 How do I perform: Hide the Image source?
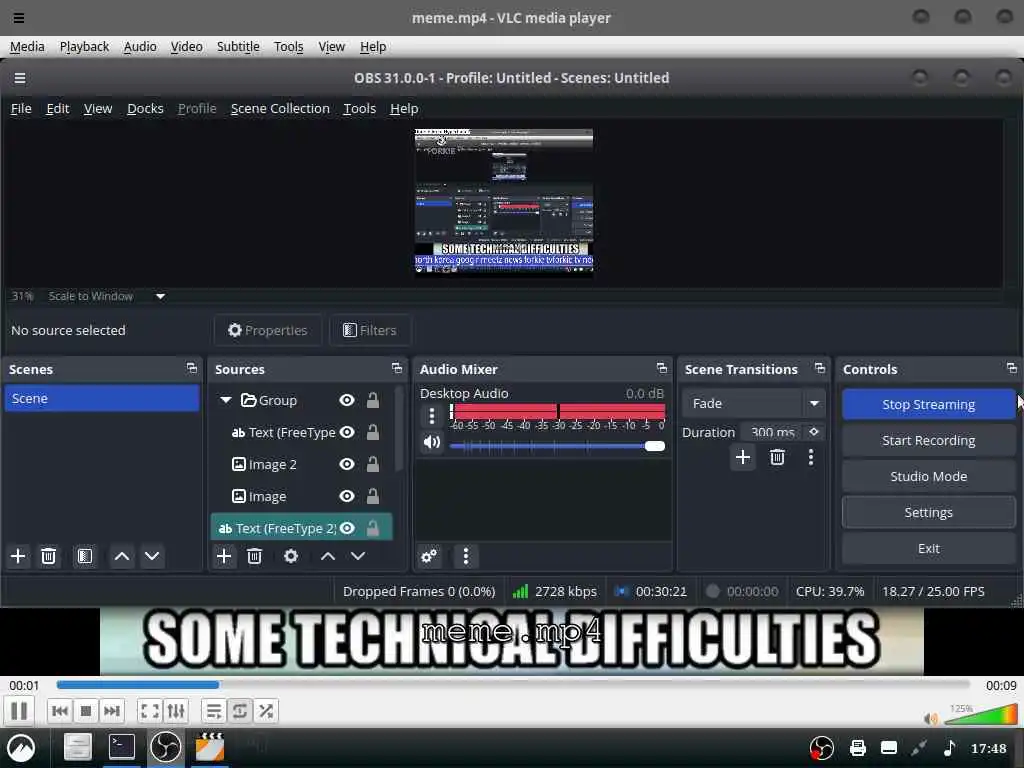click(x=347, y=496)
